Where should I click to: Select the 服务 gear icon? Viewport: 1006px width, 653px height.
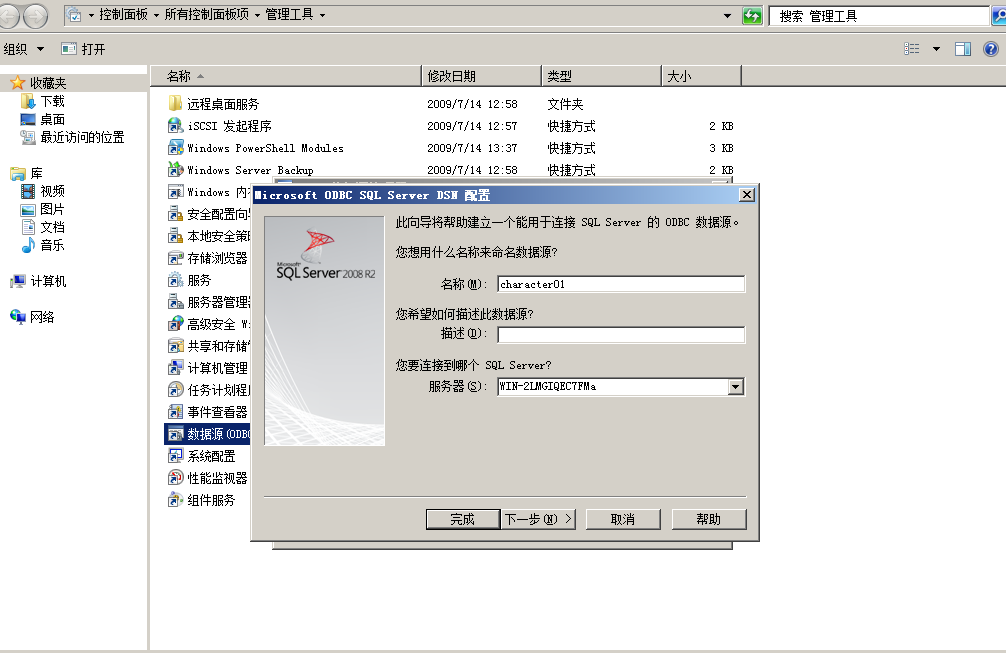[175, 280]
